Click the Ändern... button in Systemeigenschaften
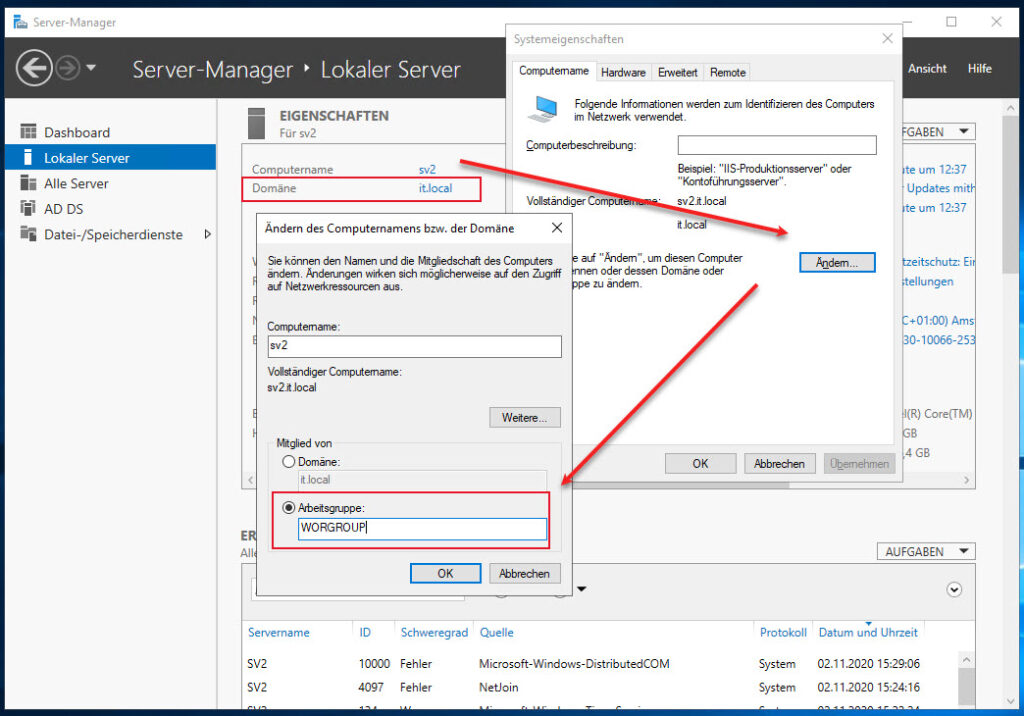The width and height of the screenshot is (1024, 716). [837, 263]
